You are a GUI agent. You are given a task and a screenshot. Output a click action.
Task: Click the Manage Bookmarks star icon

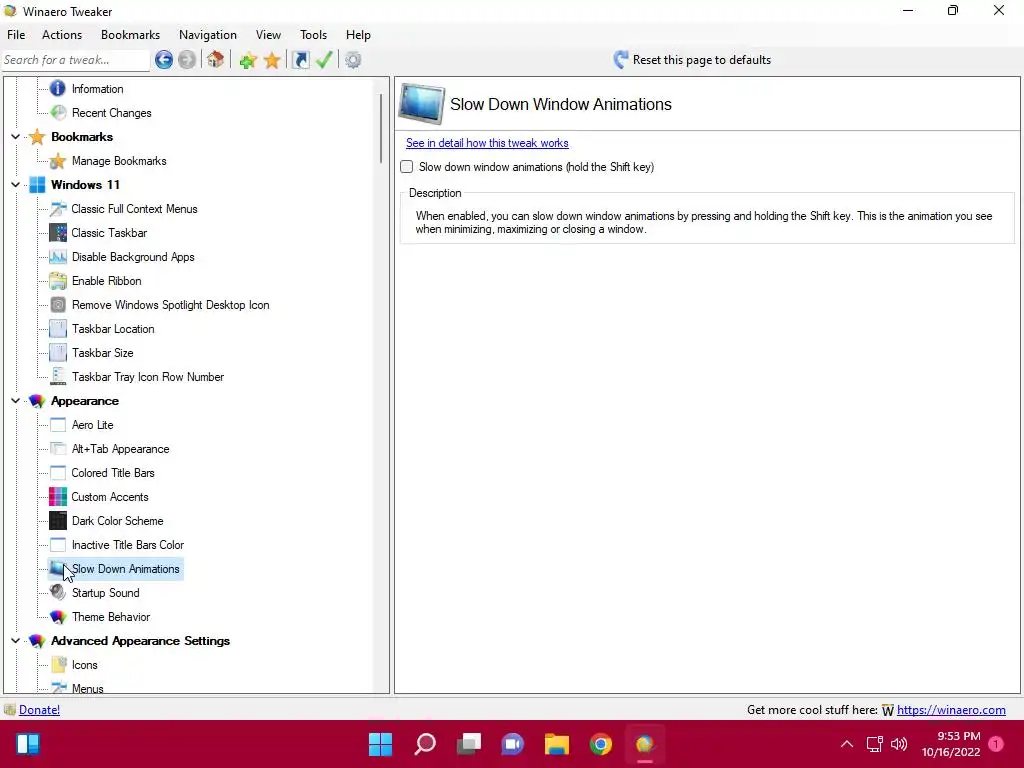pos(58,161)
